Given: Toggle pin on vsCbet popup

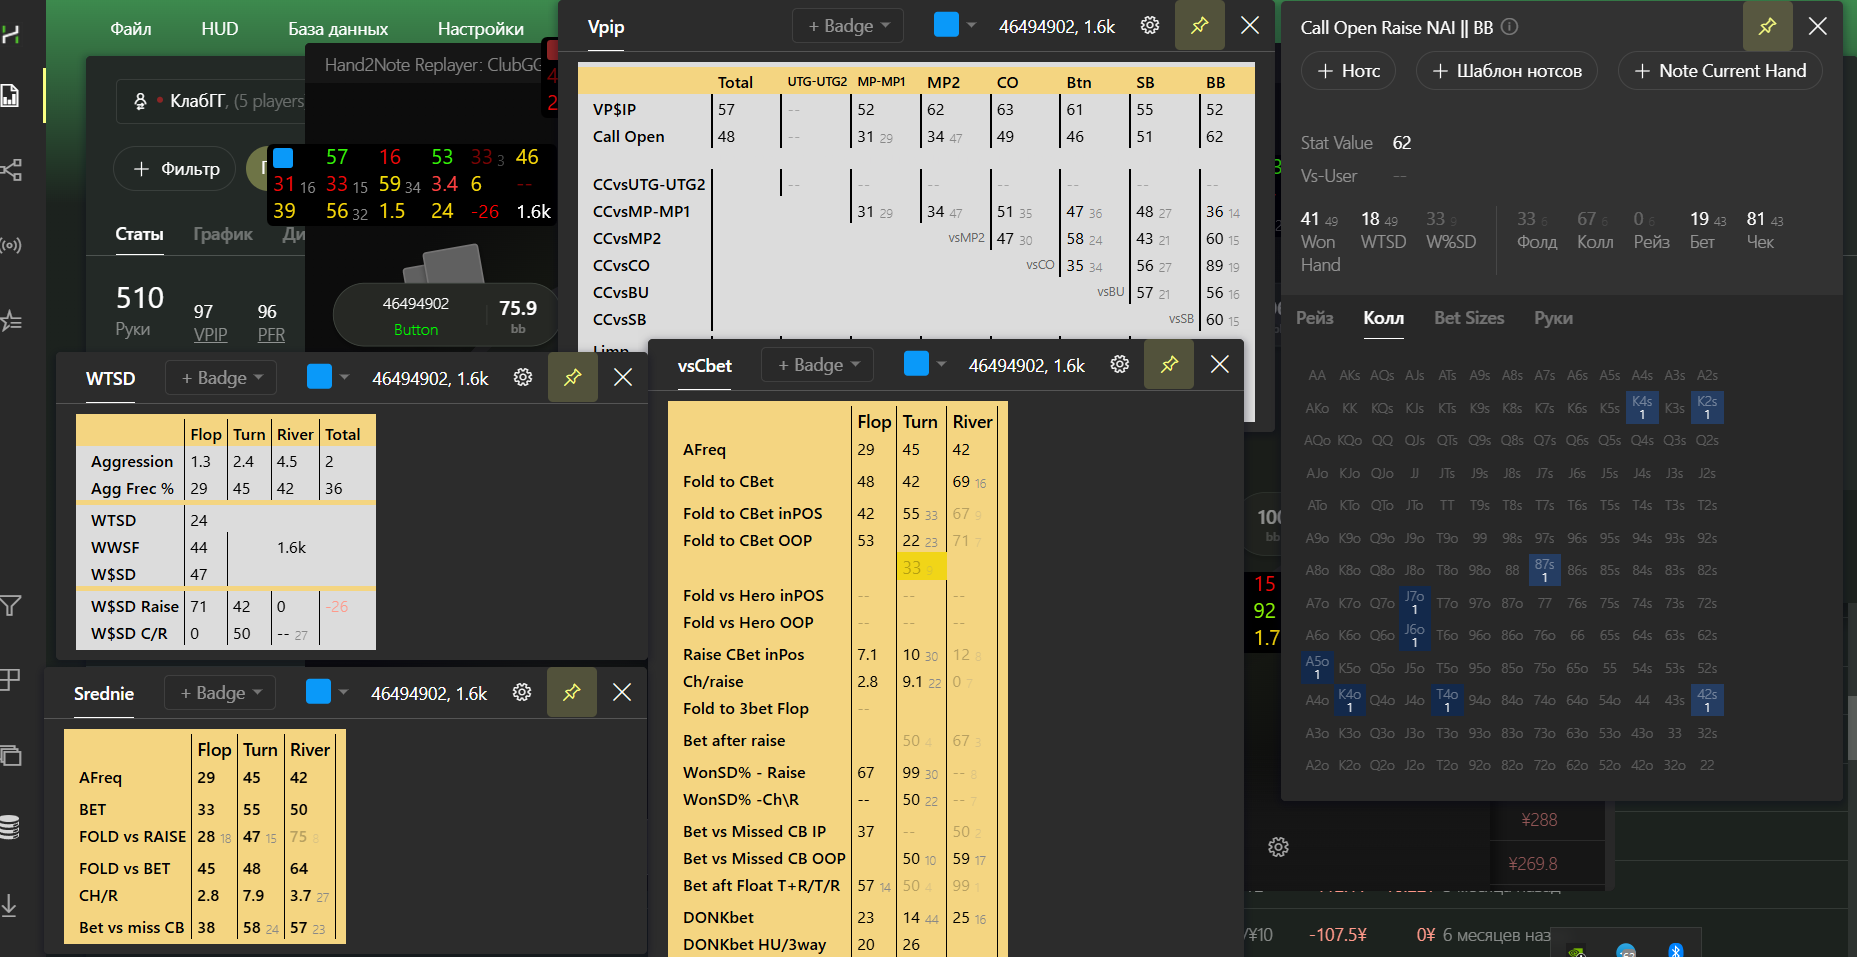Looking at the screenshot, I should (1169, 365).
